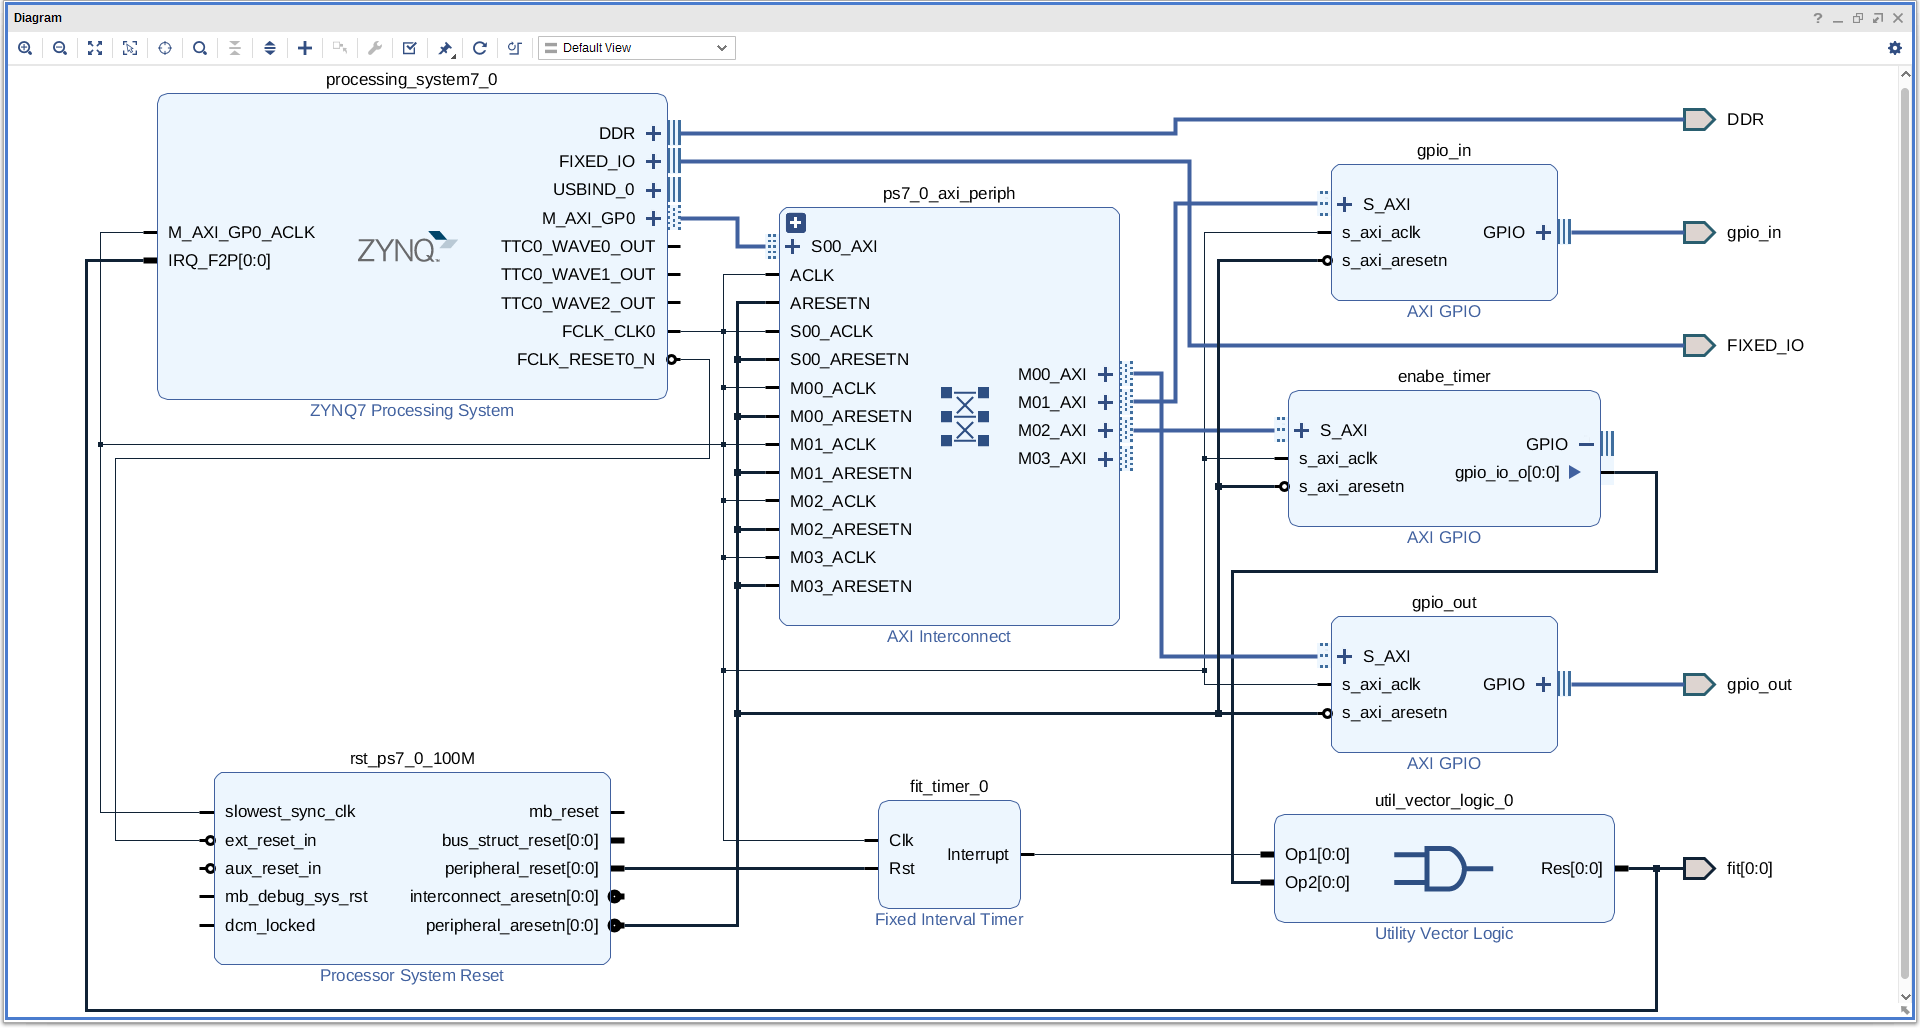
Task: Click the zoom fit icon
Action: coord(95,48)
